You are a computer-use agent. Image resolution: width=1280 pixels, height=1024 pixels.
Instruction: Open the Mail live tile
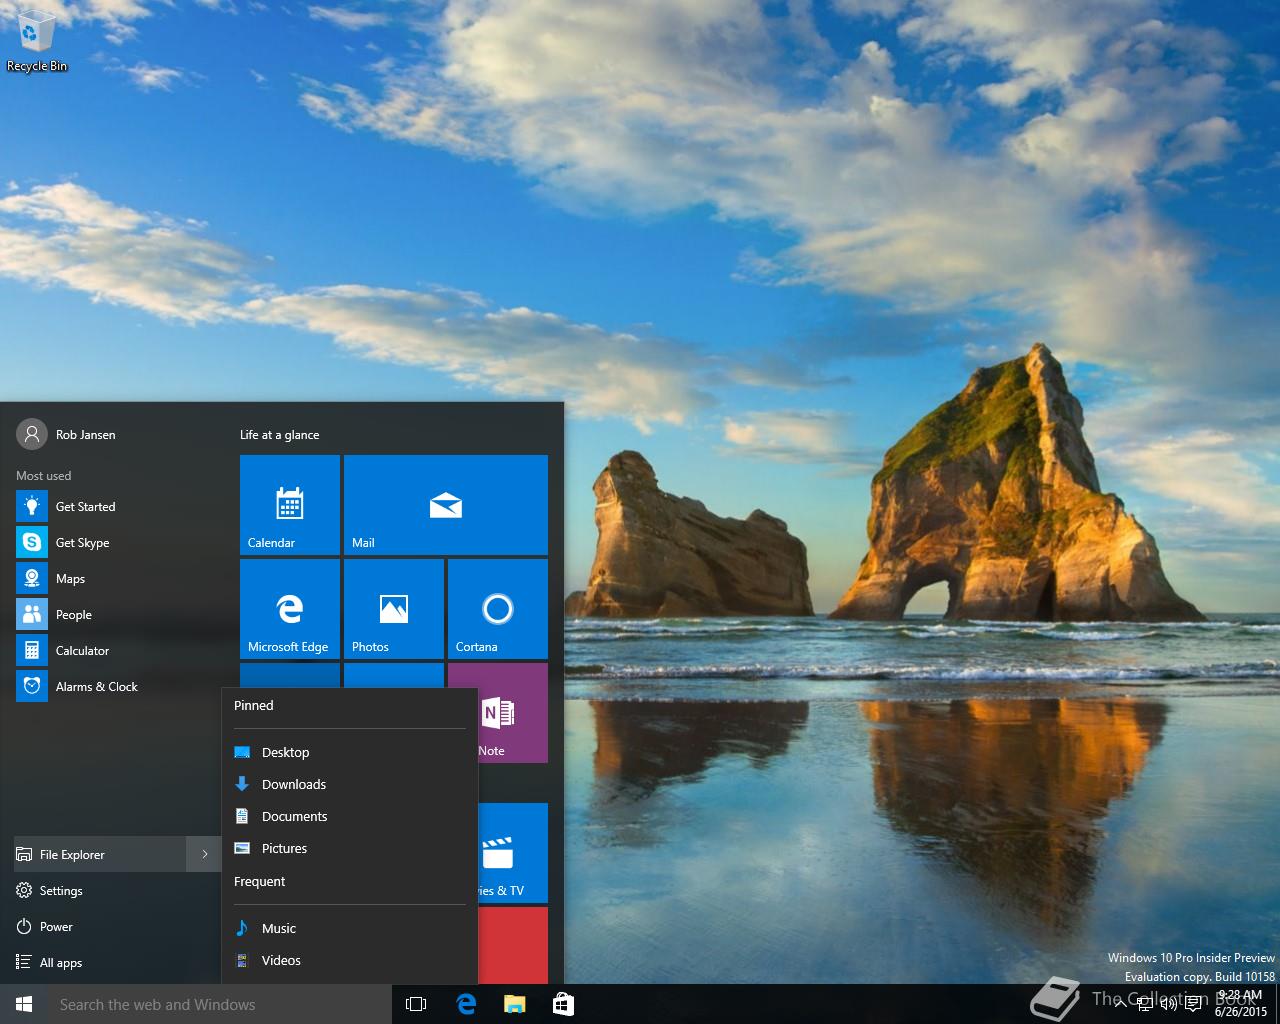[446, 505]
